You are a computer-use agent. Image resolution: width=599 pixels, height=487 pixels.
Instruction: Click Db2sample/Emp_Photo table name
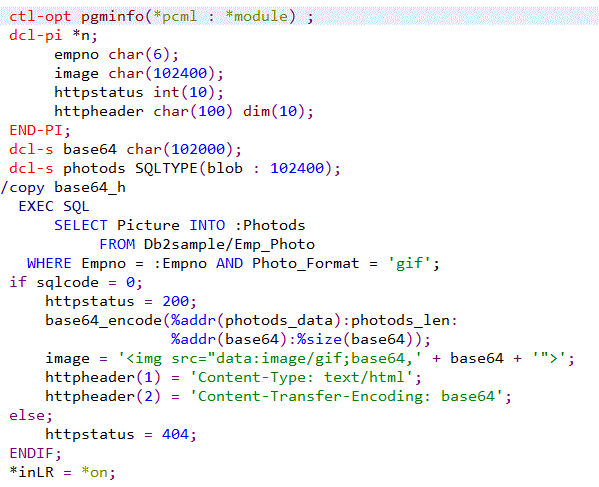pos(229,244)
